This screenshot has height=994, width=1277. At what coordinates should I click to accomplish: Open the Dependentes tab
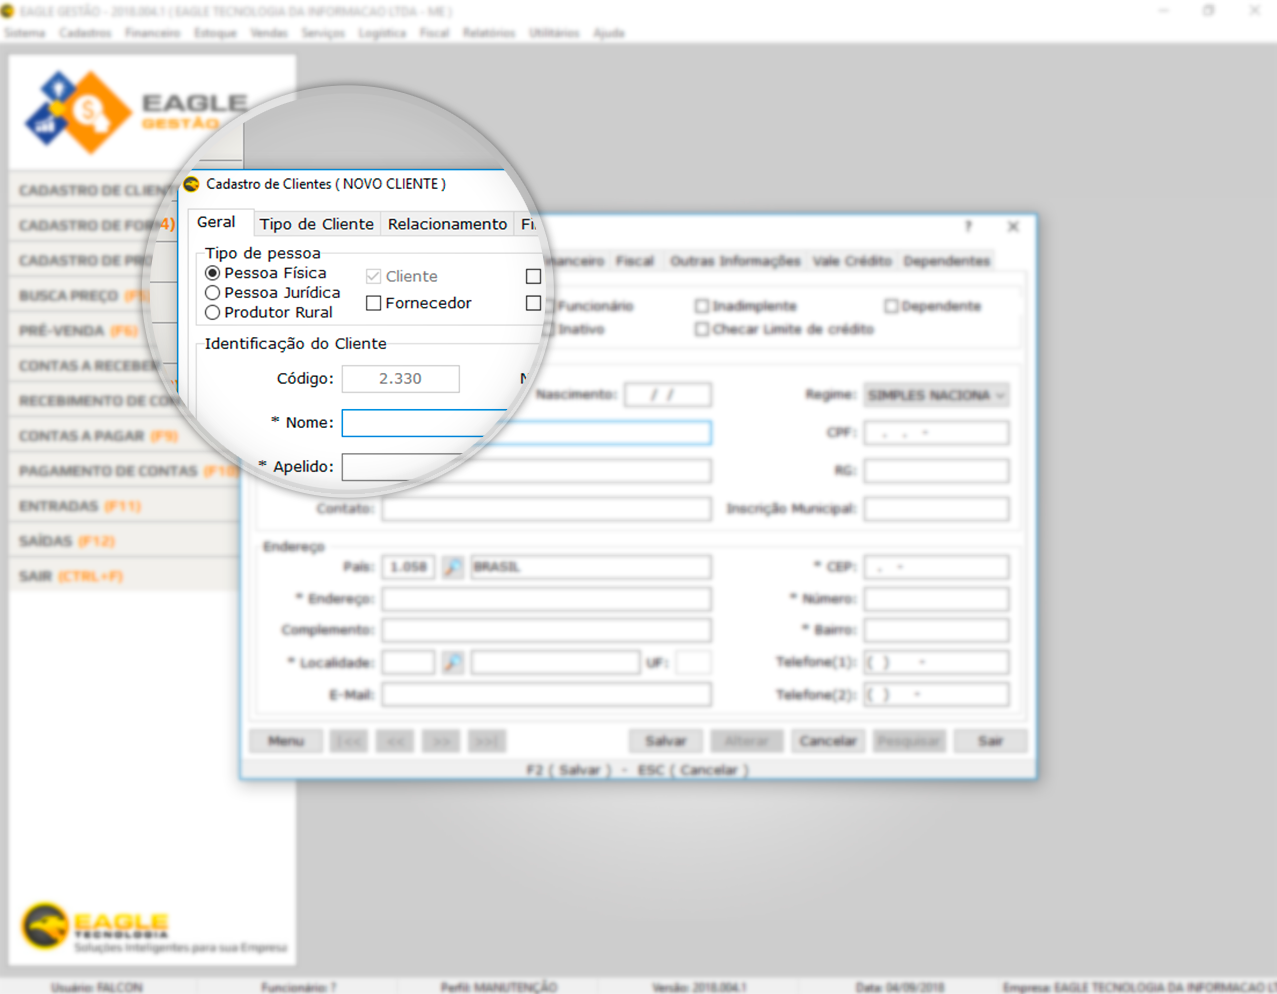947,261
